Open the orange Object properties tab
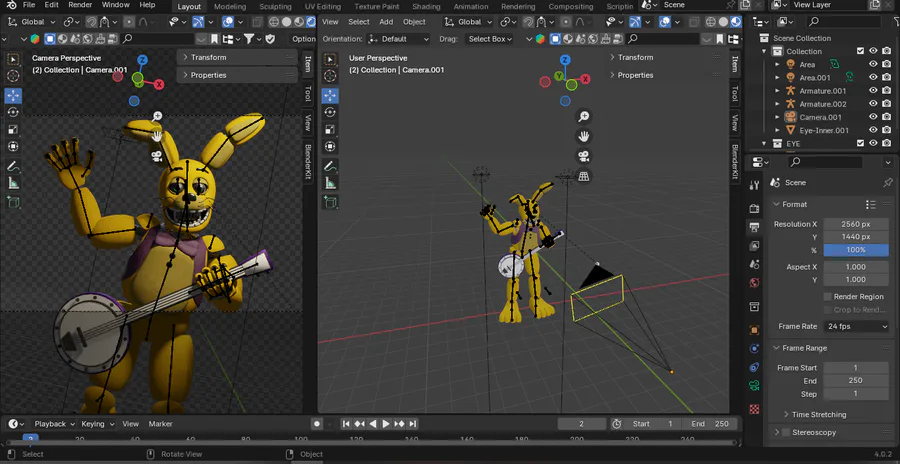 (754, 330)
